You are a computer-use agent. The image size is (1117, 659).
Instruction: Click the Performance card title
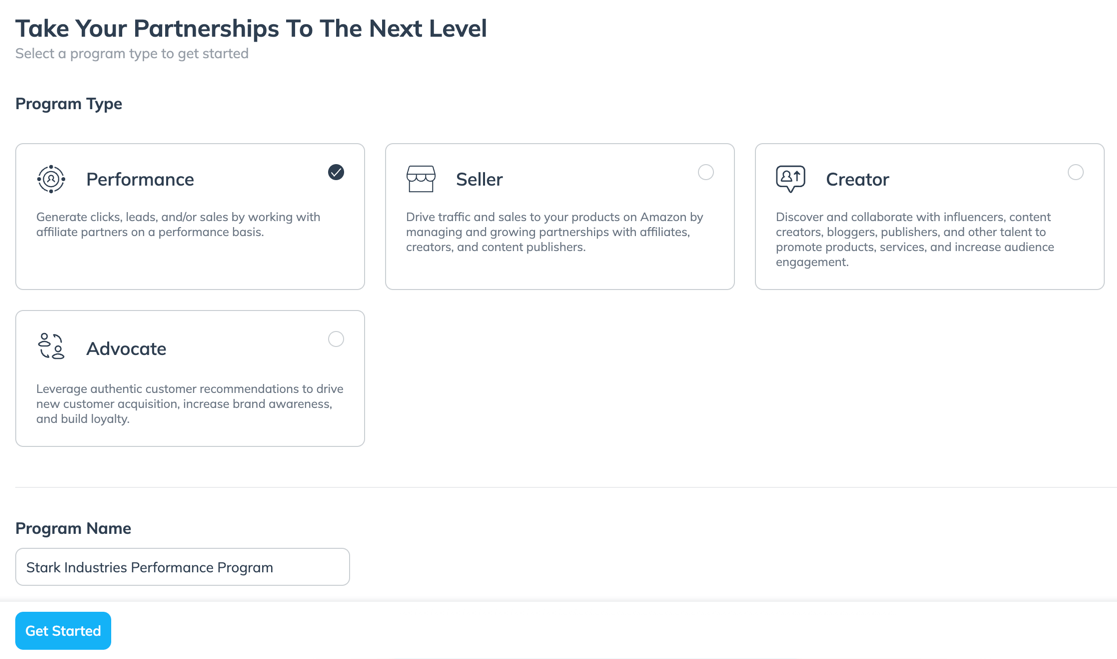pos(140,180)
